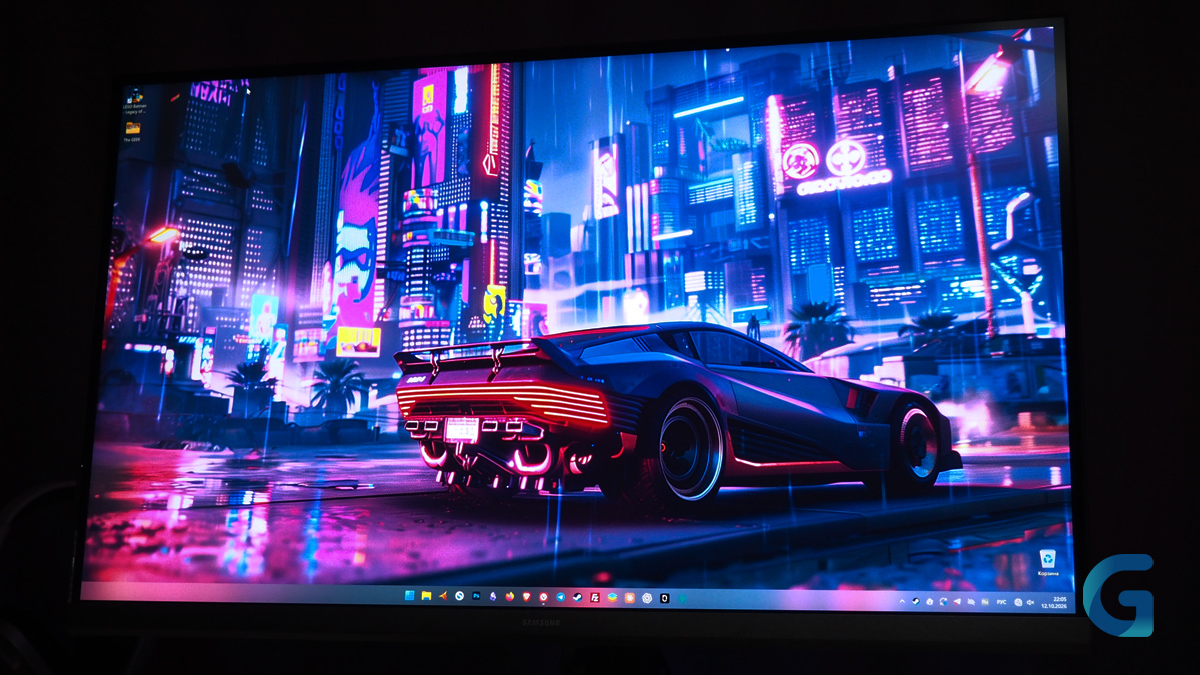Launch FileZilla from the taskbar
Viewport: 1200px width, 675px height.
pyautogui.click(x=595, y=598)
